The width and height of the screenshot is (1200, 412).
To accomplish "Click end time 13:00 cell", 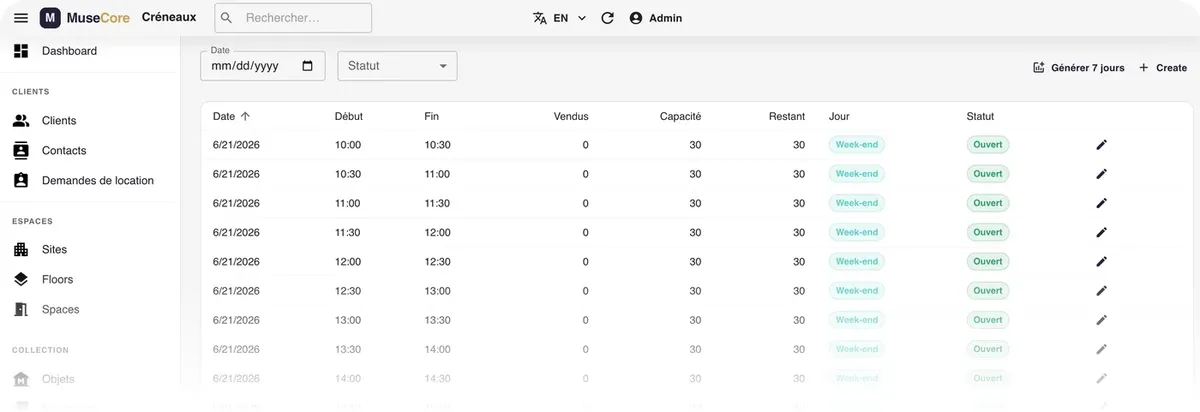I will 438,291.
